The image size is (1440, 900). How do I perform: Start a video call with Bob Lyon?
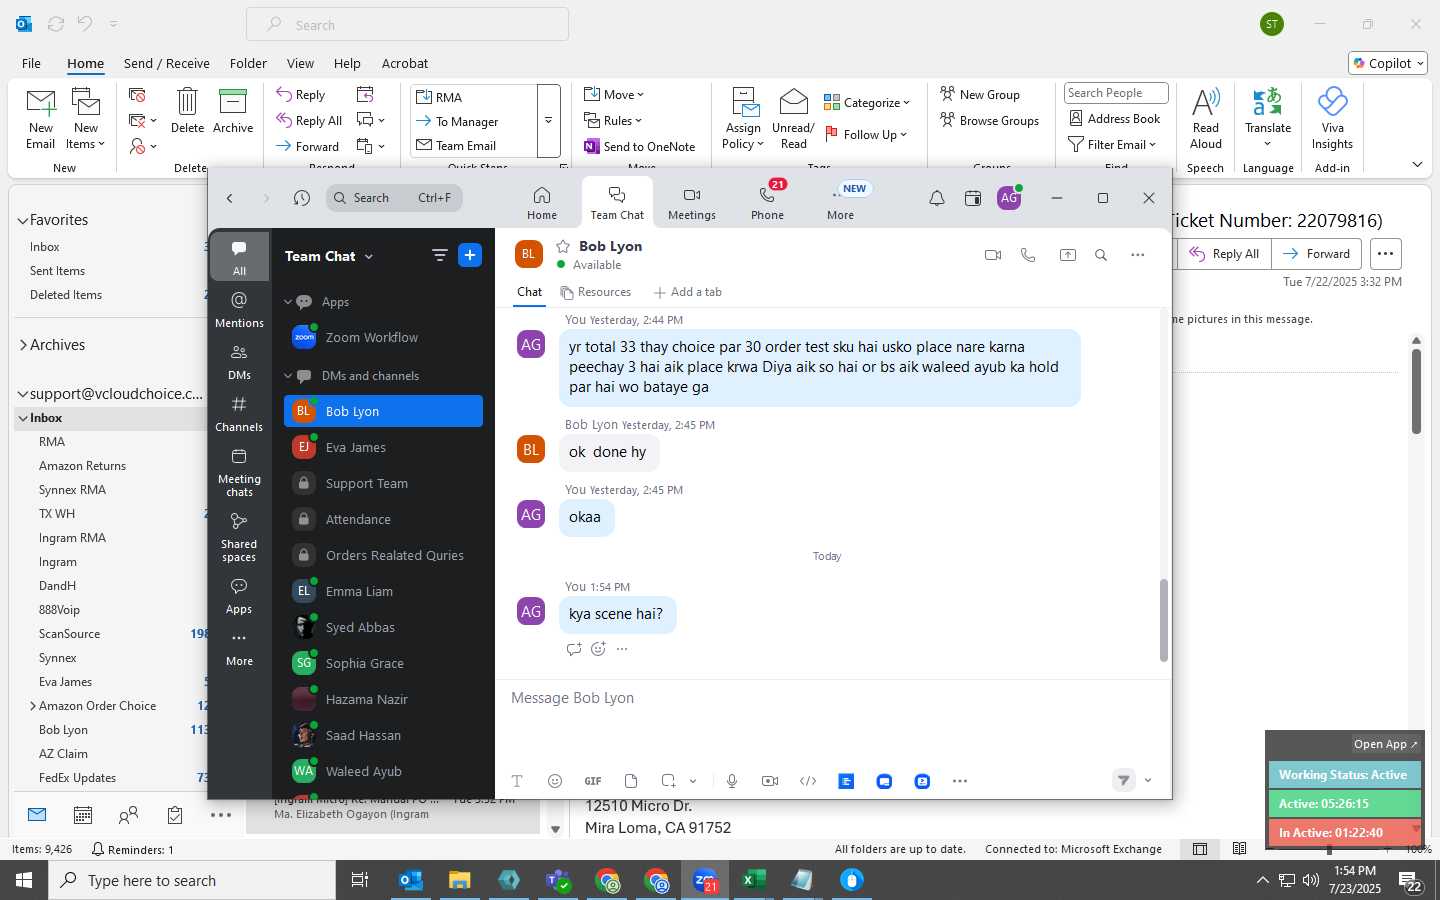click(993, 255)
